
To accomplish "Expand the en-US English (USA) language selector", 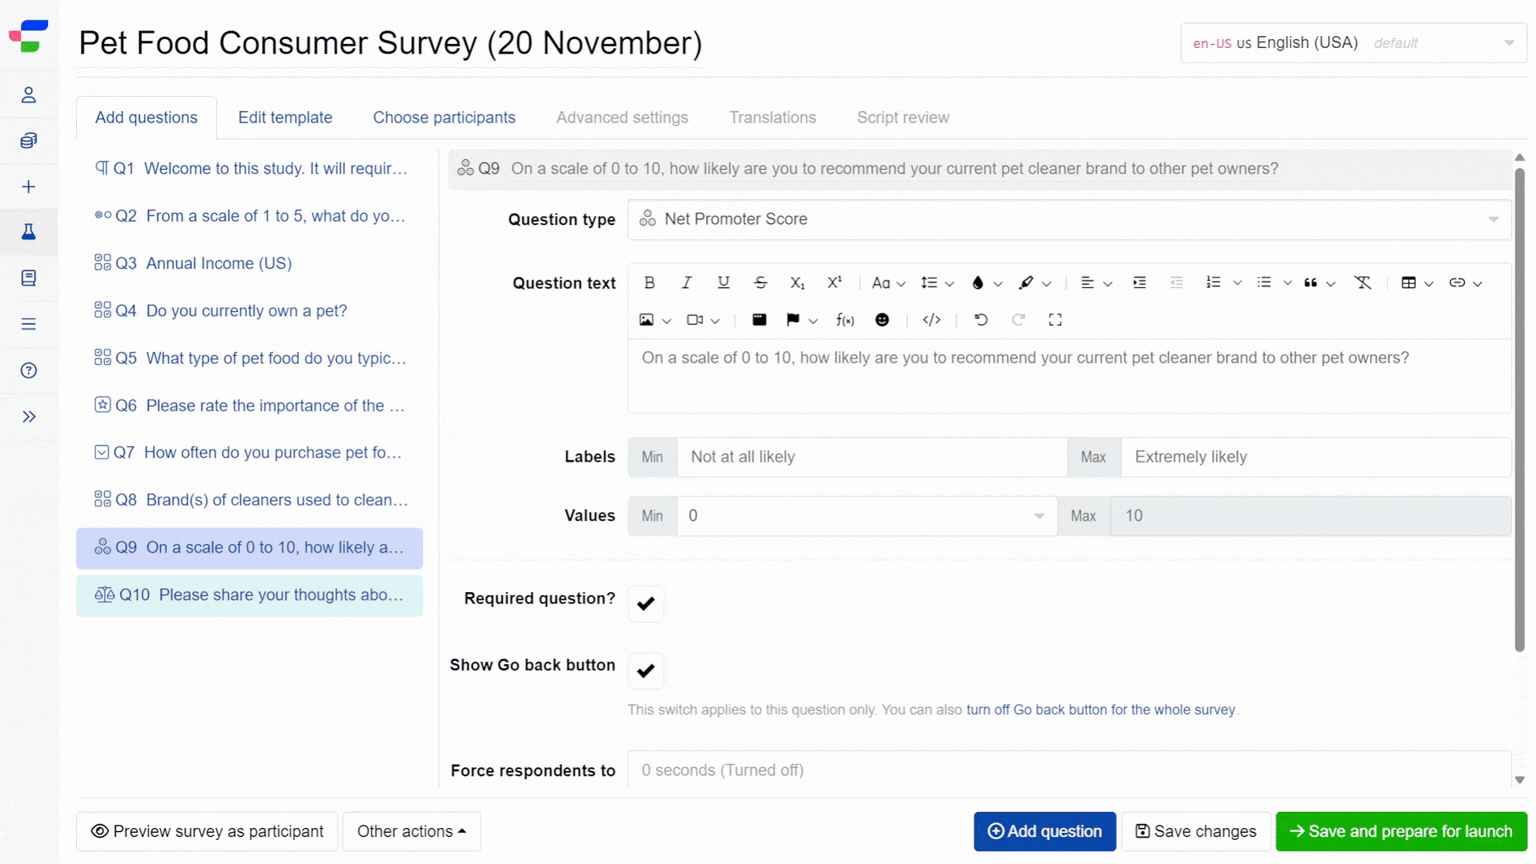I will pos(1352,42).
